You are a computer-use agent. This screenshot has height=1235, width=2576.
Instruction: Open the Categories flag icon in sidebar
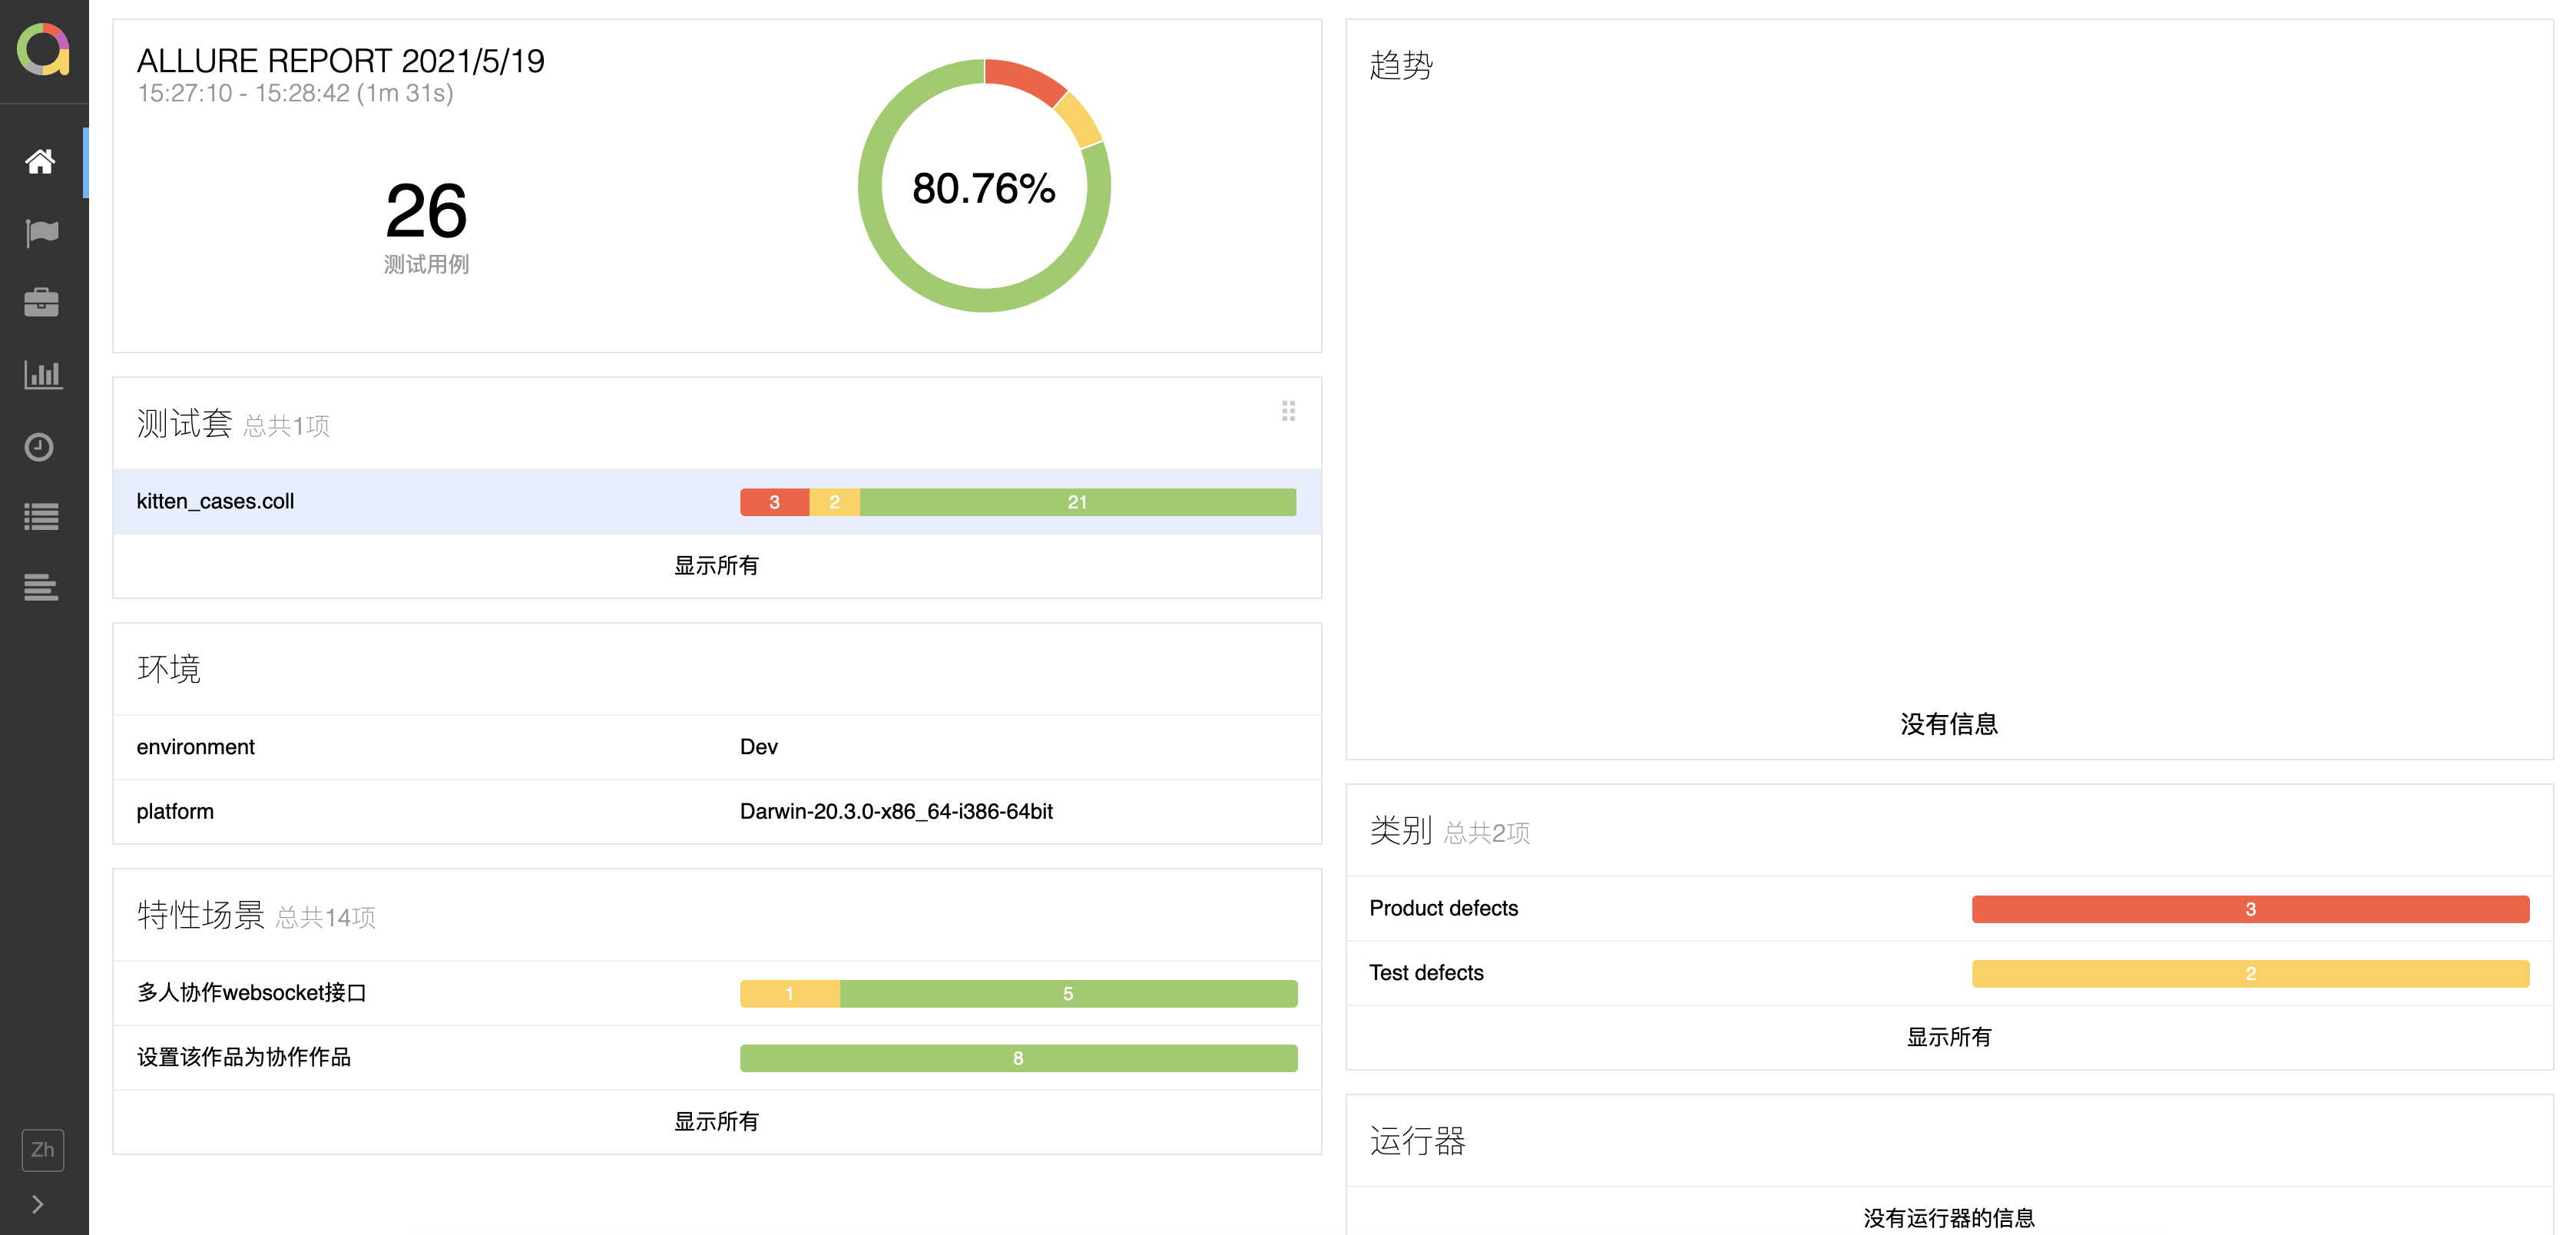click(x=41, y=233)
